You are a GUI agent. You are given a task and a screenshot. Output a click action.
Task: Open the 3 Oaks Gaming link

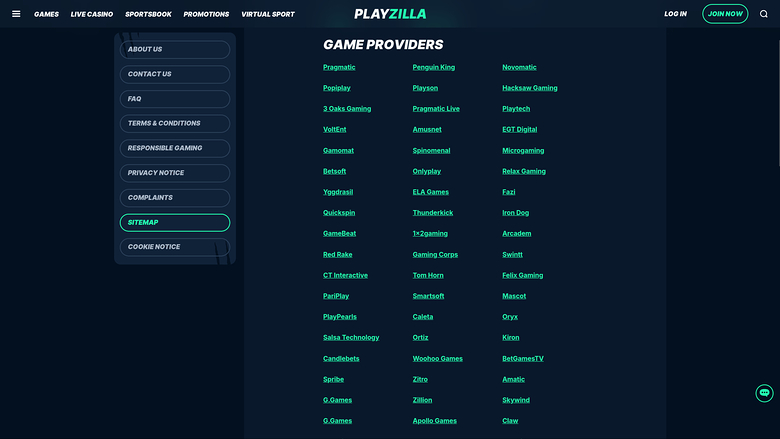click(x=347, y=109)
